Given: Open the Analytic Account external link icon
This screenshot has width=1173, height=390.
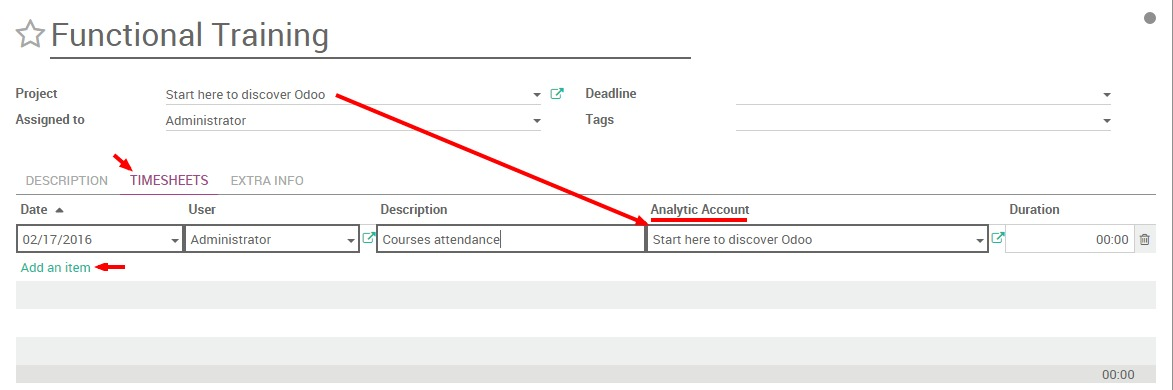Looking at the screenshot, I should [x=997, y=238].
